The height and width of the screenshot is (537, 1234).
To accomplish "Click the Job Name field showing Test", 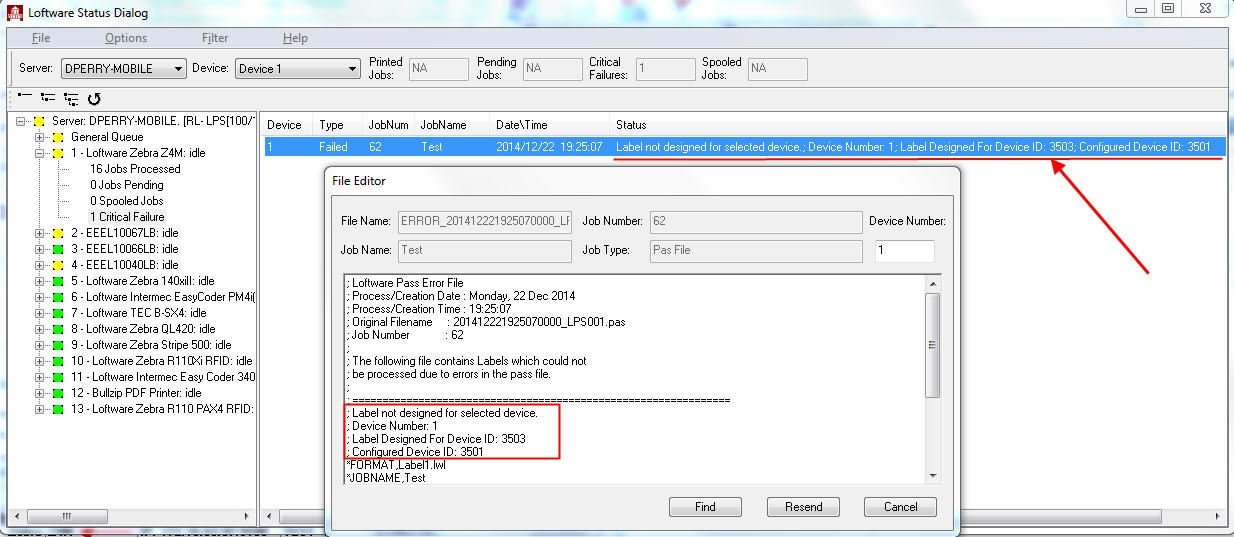I will [485, 251].
